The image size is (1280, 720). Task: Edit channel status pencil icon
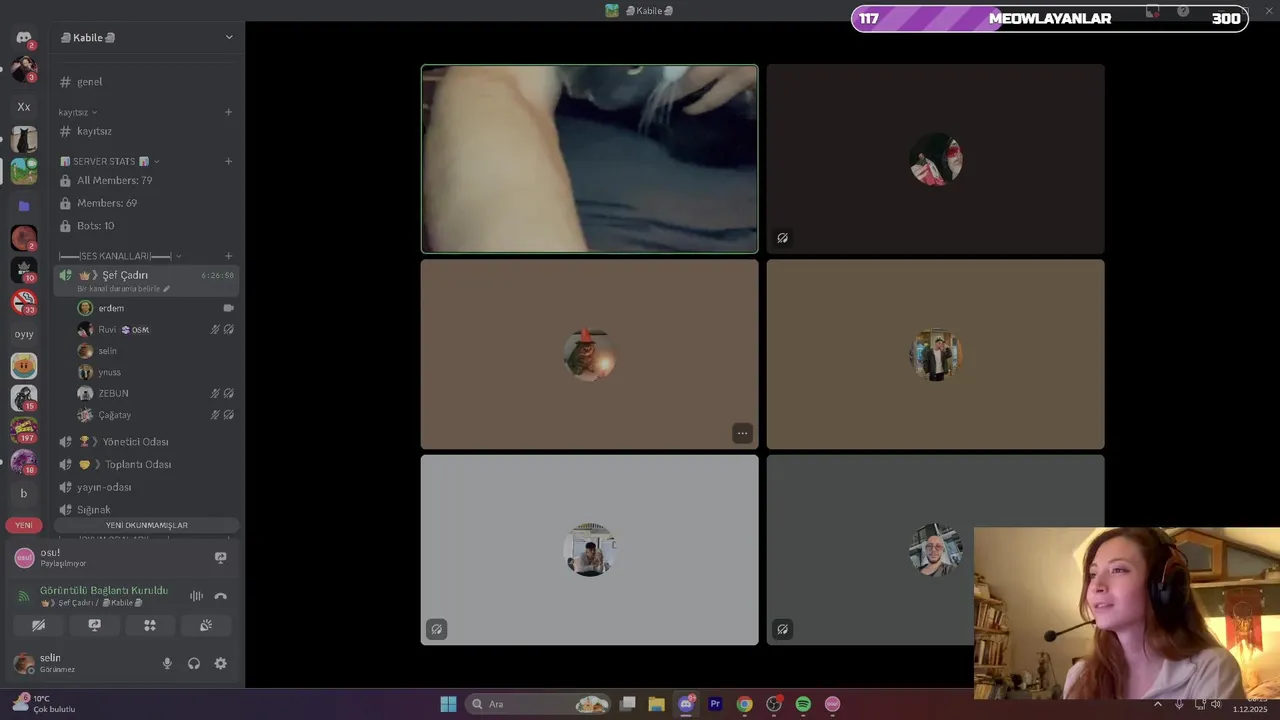[167, 289]
